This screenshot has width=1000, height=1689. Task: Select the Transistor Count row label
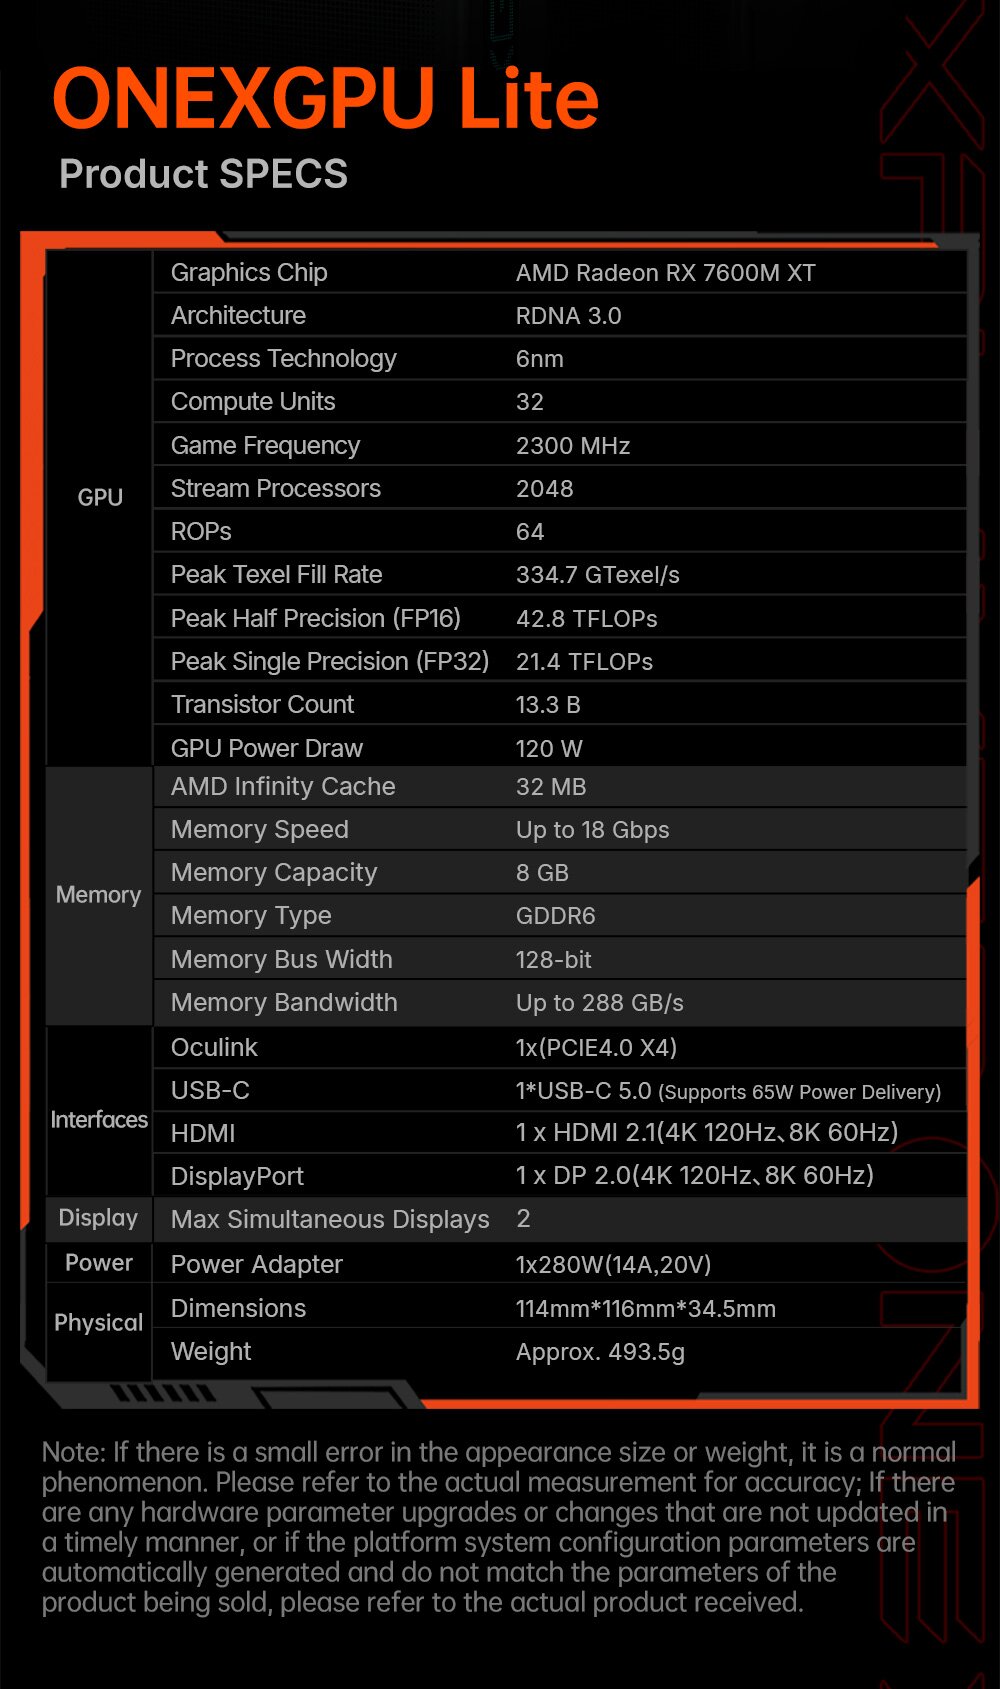coord(262,705)
